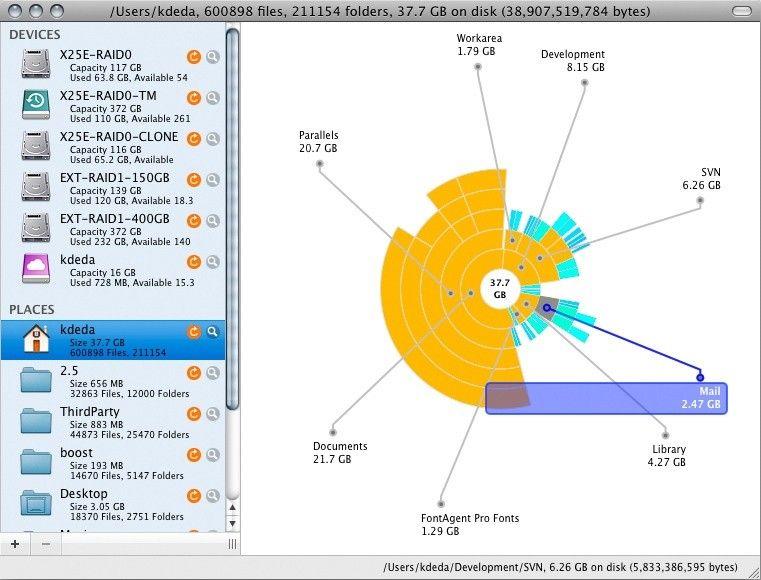Refresh the X25E-RAID0-TM volume scan
Screen dimensions: 761x580
194,98
